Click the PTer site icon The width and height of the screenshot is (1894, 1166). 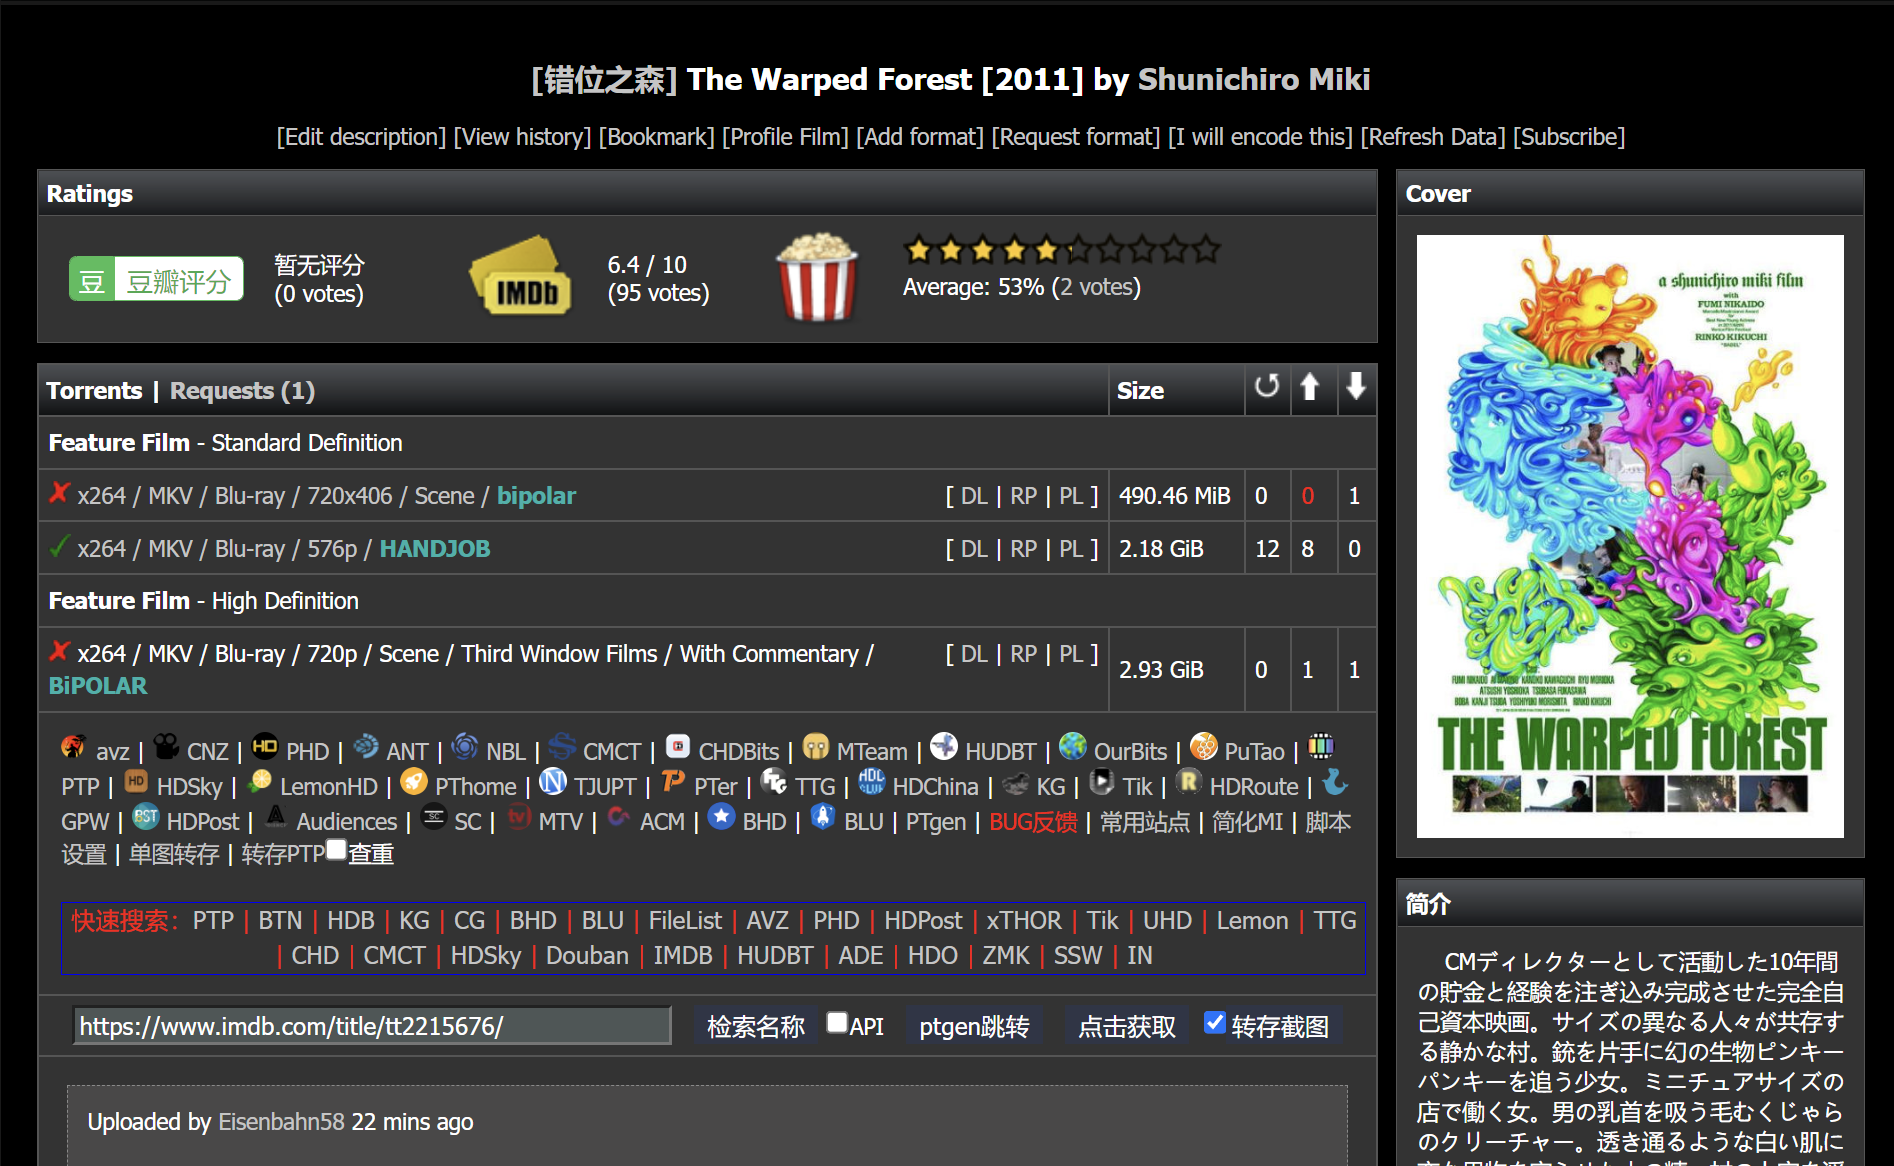(674, 781)
